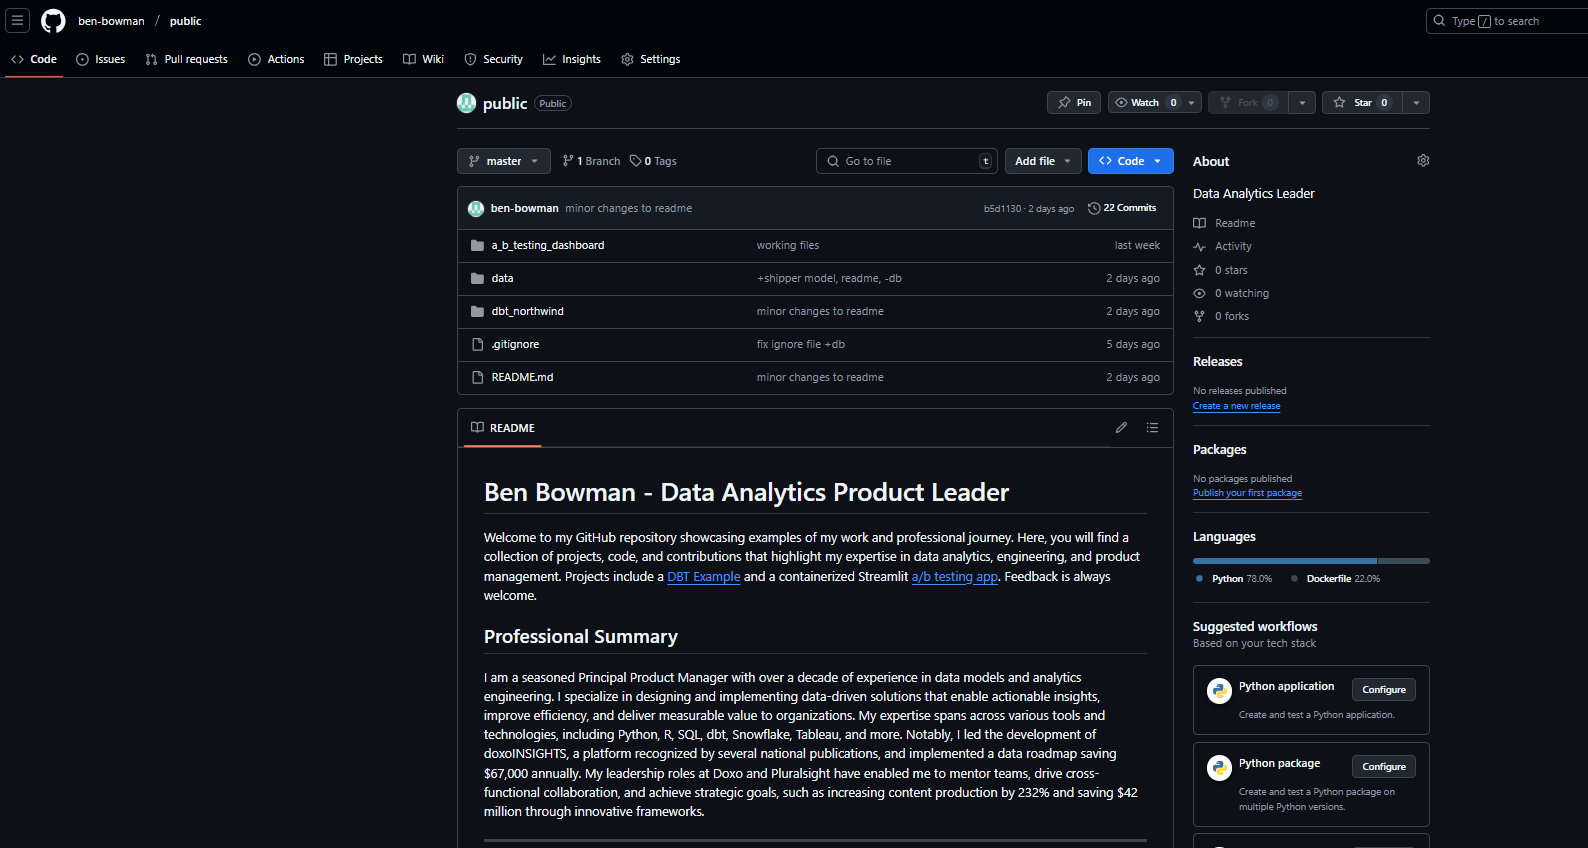Switch to the Pull requests tab
This screenshot has height=848, width=1588.
pyautogui.click(x=186, y=60)
